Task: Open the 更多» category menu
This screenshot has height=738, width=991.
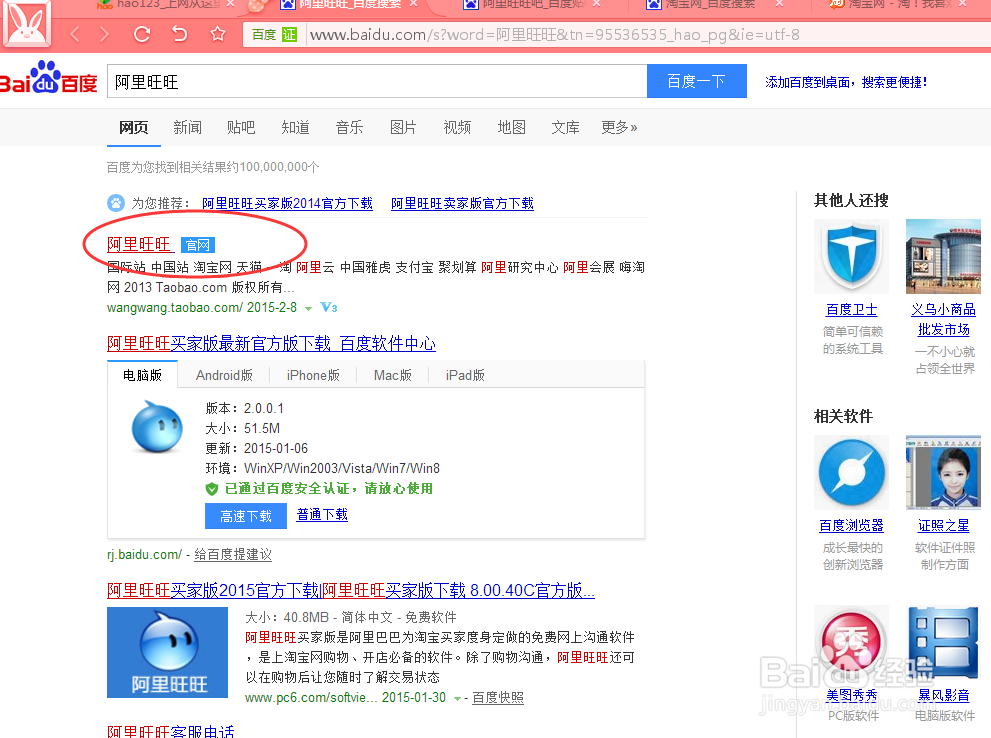Action: point(619,127)
